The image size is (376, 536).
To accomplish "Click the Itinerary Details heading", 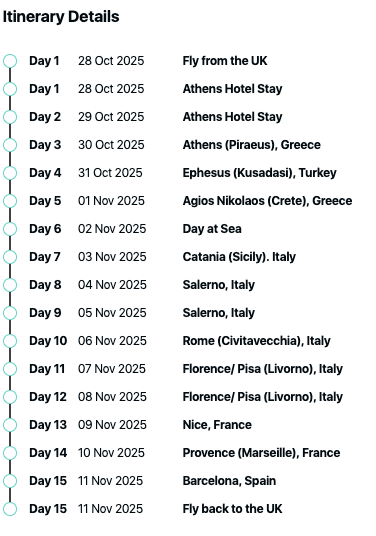I will (61, 17).
